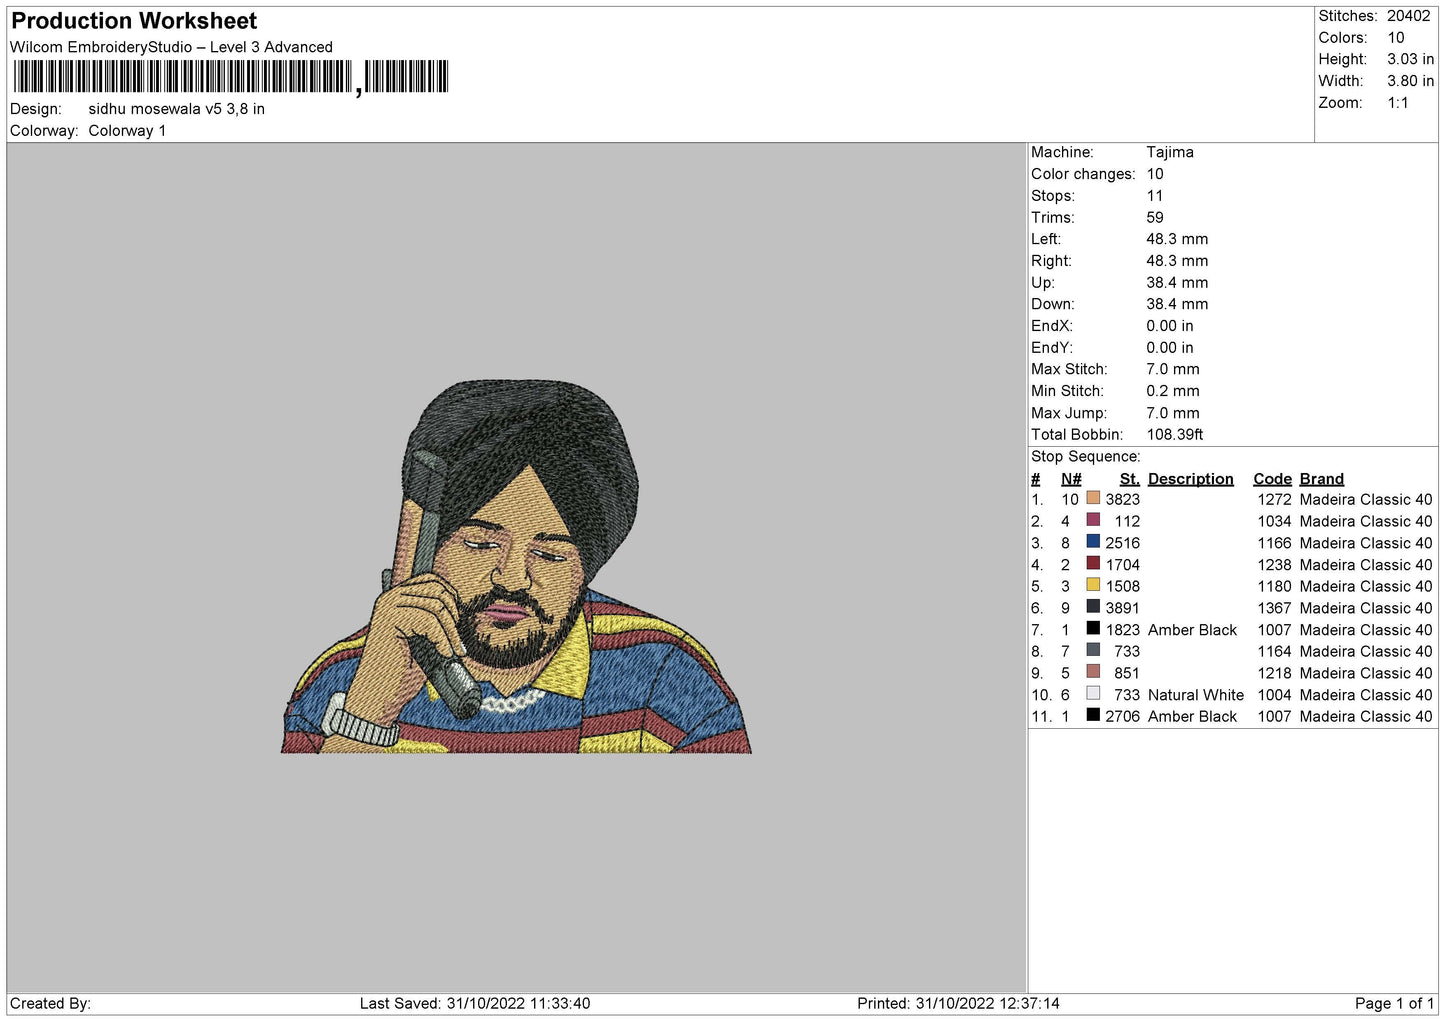Click stitch count 3823 in row 1
Image resolution: width=1445 pixels, height=1021 pixels.
click(x=1123, y=499)
